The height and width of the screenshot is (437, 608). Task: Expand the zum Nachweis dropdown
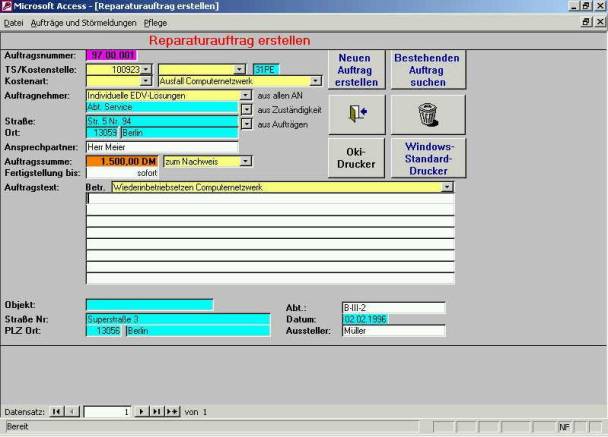click(x=245, y=161)
